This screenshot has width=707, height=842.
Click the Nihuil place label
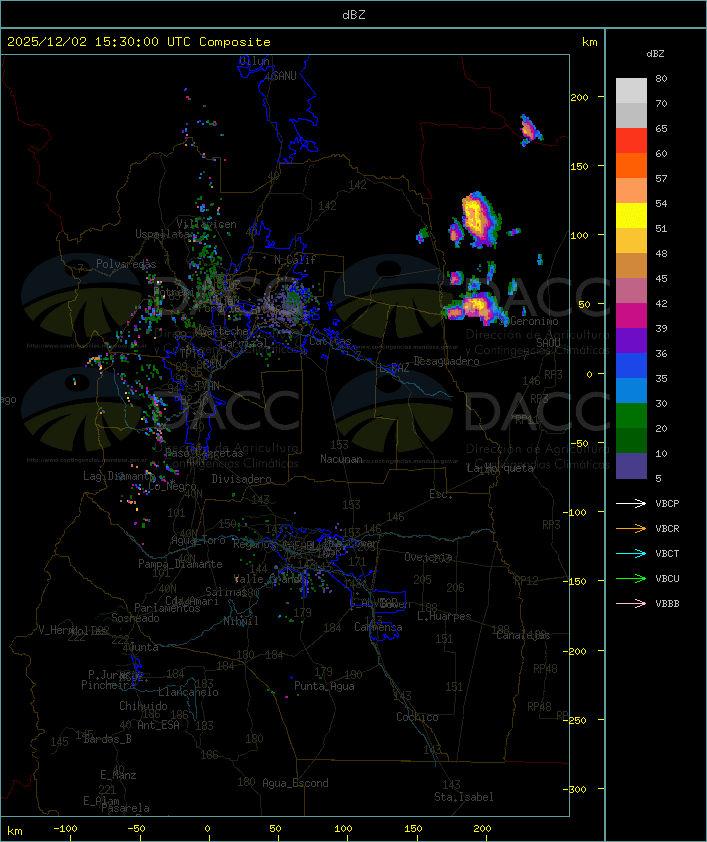coord(241,621)
